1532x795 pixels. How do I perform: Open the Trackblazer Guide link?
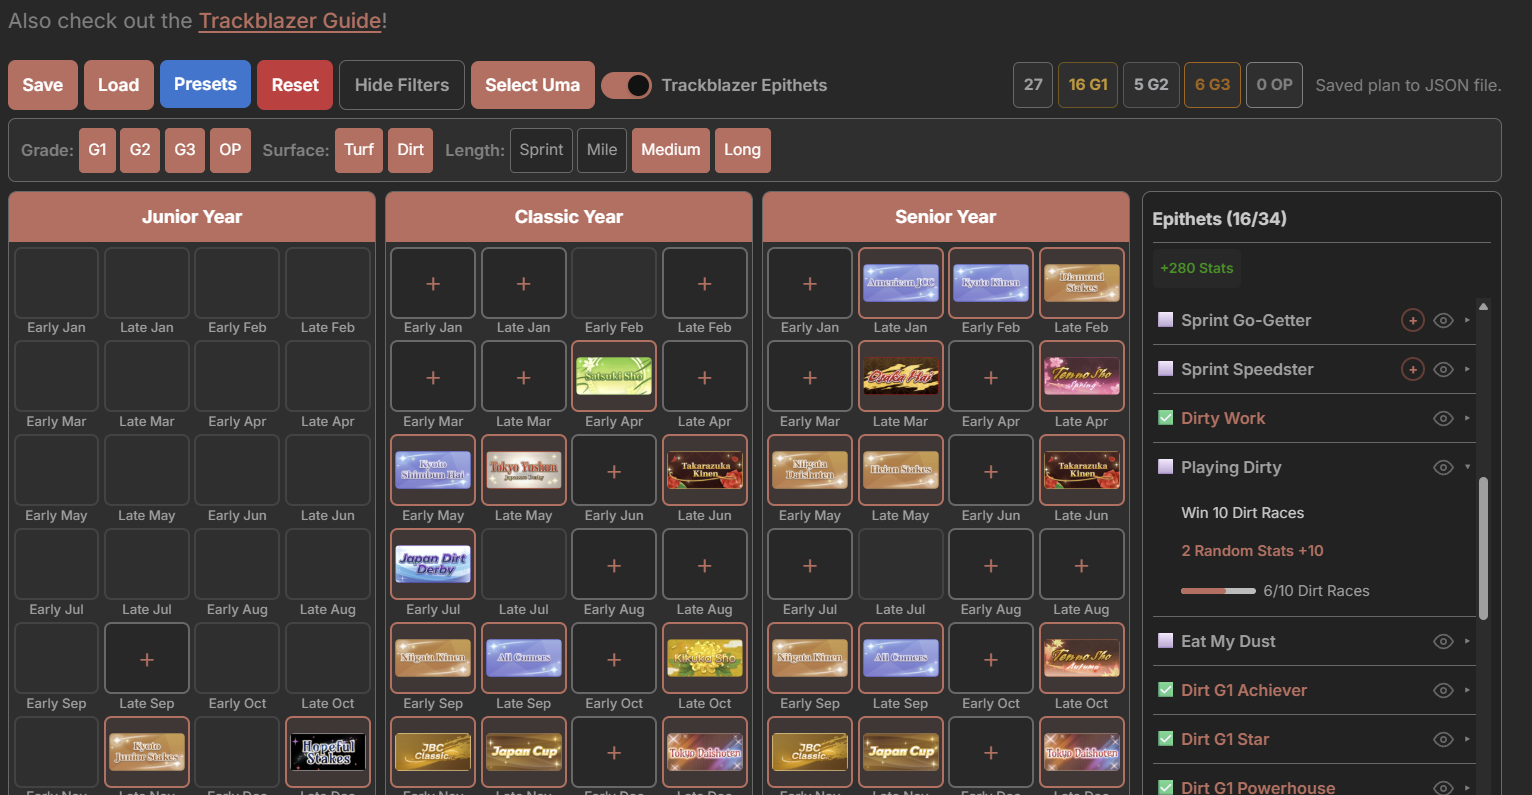tap(290, 20)
